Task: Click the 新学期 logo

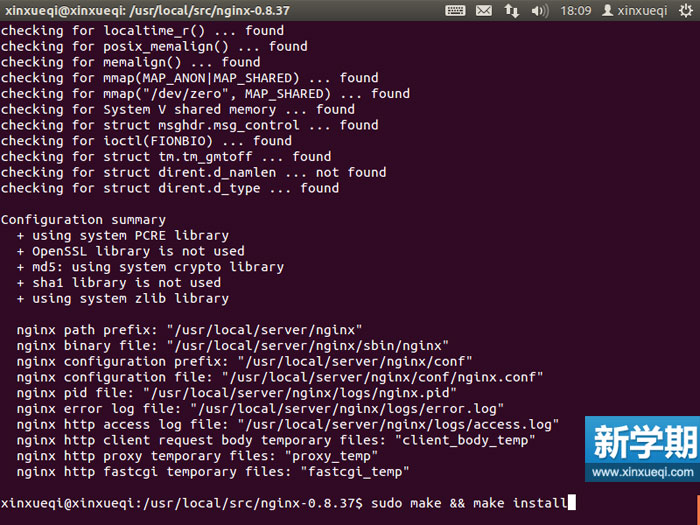Action: (642, 441)
